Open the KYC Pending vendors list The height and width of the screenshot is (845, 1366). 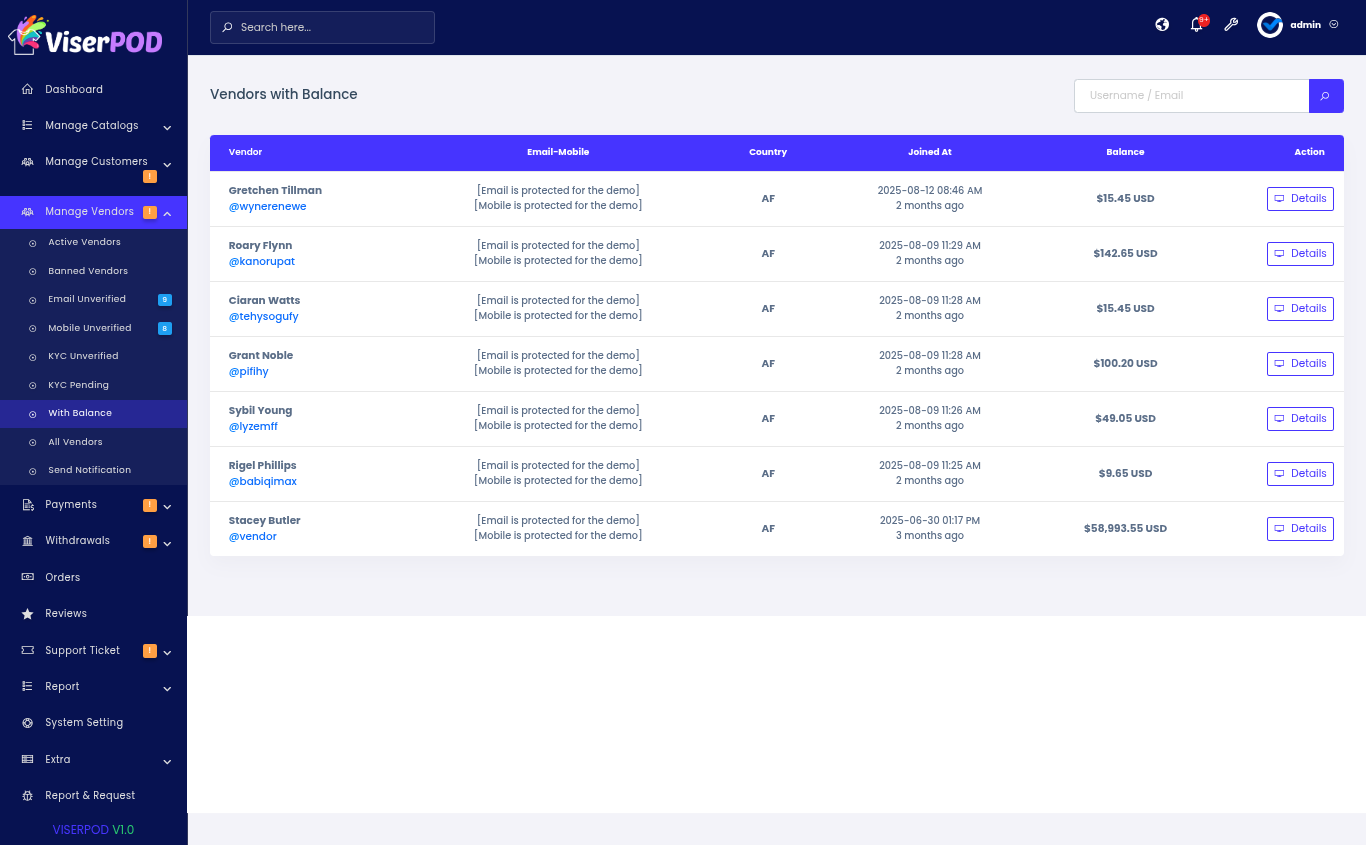78,385
